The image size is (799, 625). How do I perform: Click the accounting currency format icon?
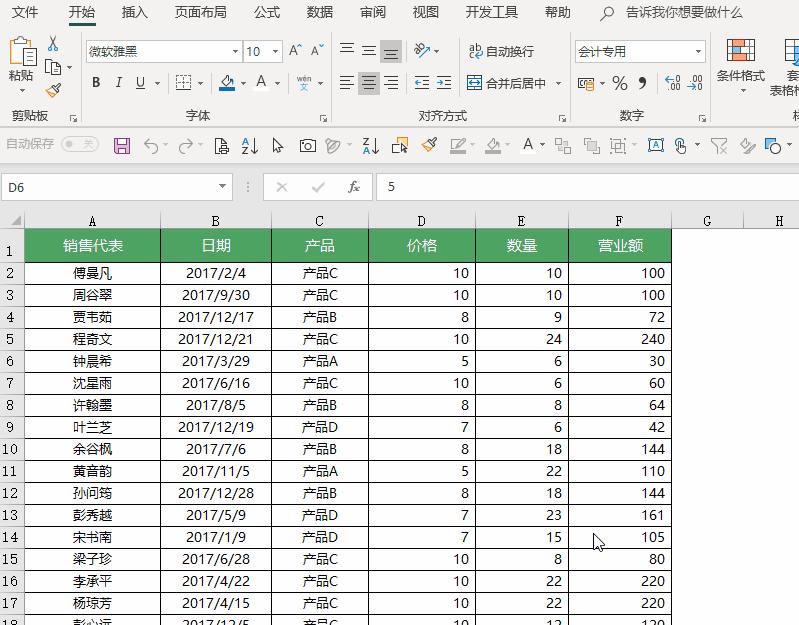click(586, 83)
